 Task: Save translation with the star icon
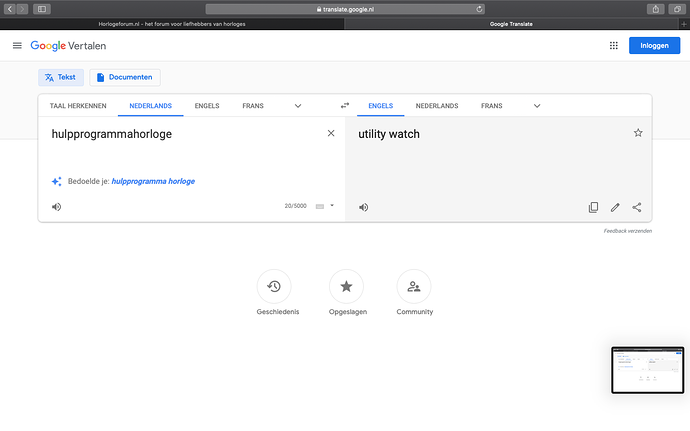(638, 133)
